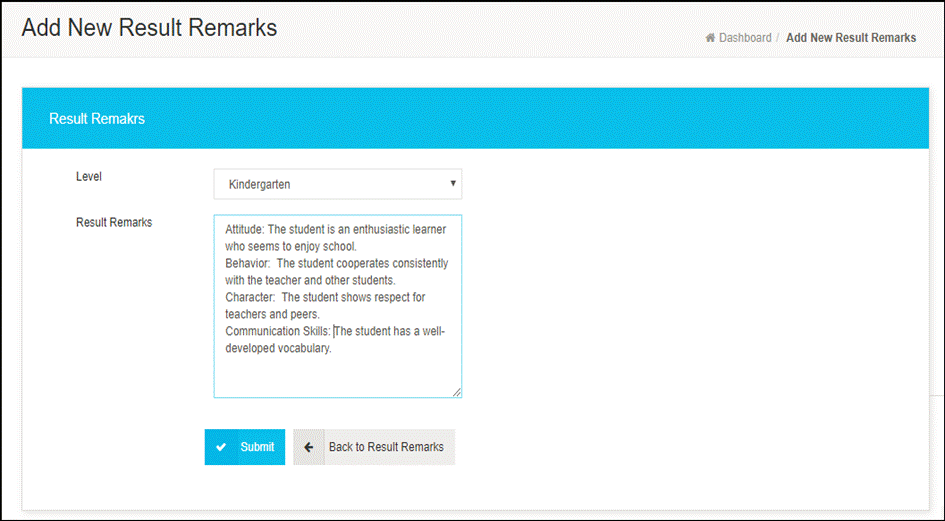
Task: Submit the result remarks form
Action: [245, 447]
